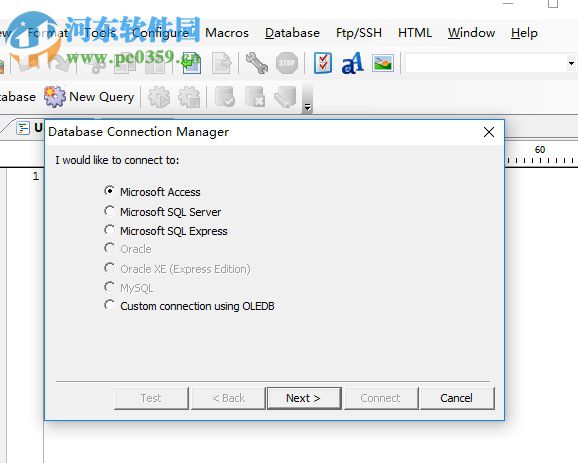The width and height of the screenshot is (578, 463).
Task: Open the Macros menu
Action: [227, 33]
